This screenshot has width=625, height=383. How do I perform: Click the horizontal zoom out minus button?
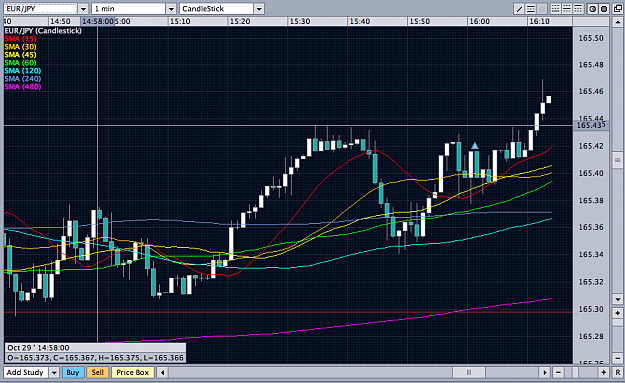point(558,372)
